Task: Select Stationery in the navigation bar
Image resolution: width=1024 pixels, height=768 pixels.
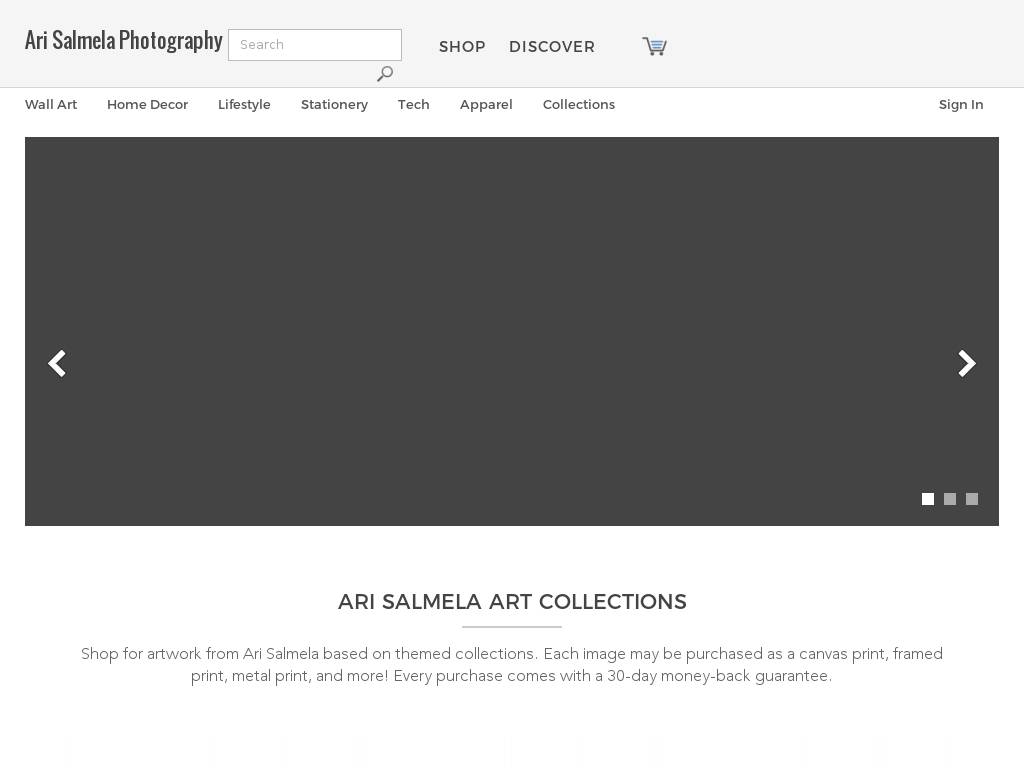Action: click(334, 104)
